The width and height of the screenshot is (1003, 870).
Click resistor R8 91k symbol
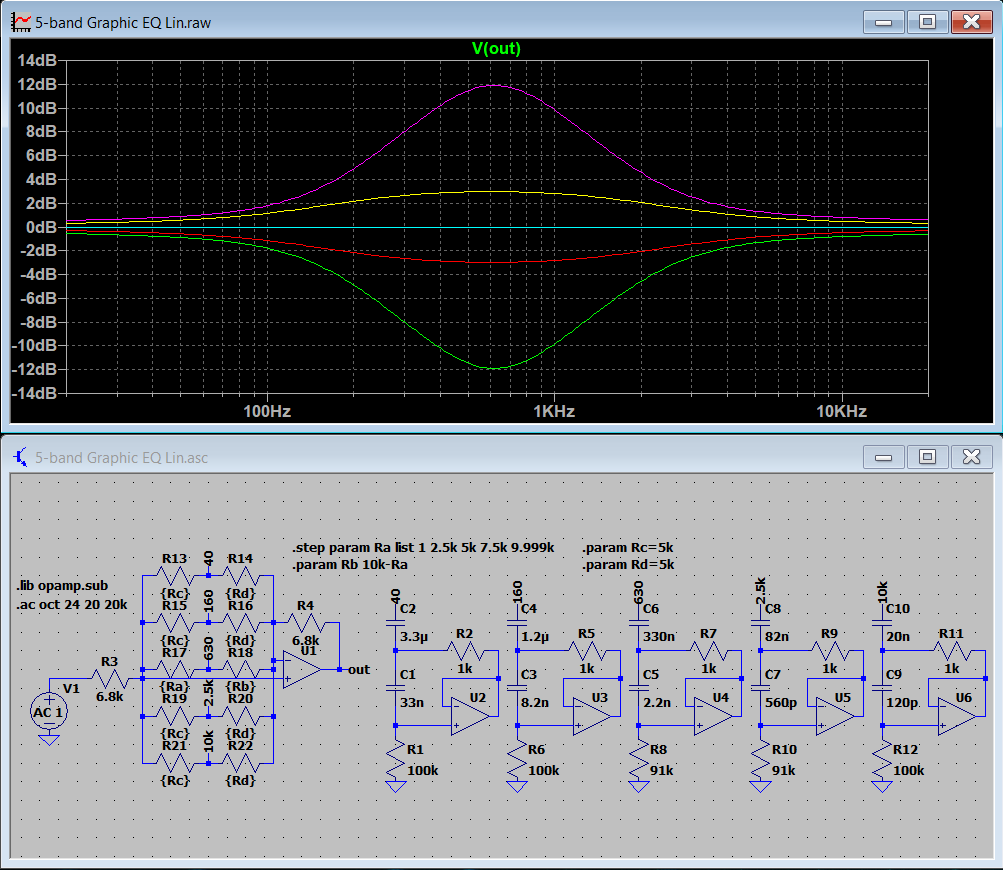(x=638, y=760)
